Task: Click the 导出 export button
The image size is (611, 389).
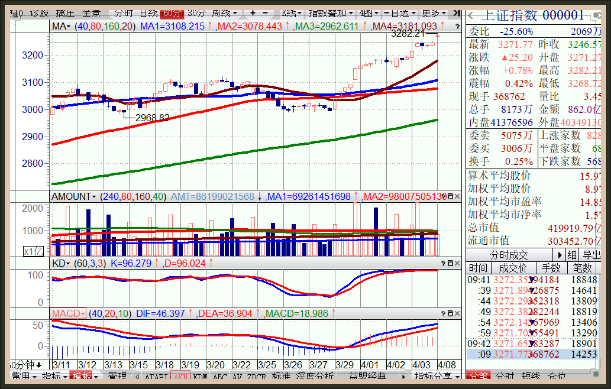Action: [x=591, y=255]
